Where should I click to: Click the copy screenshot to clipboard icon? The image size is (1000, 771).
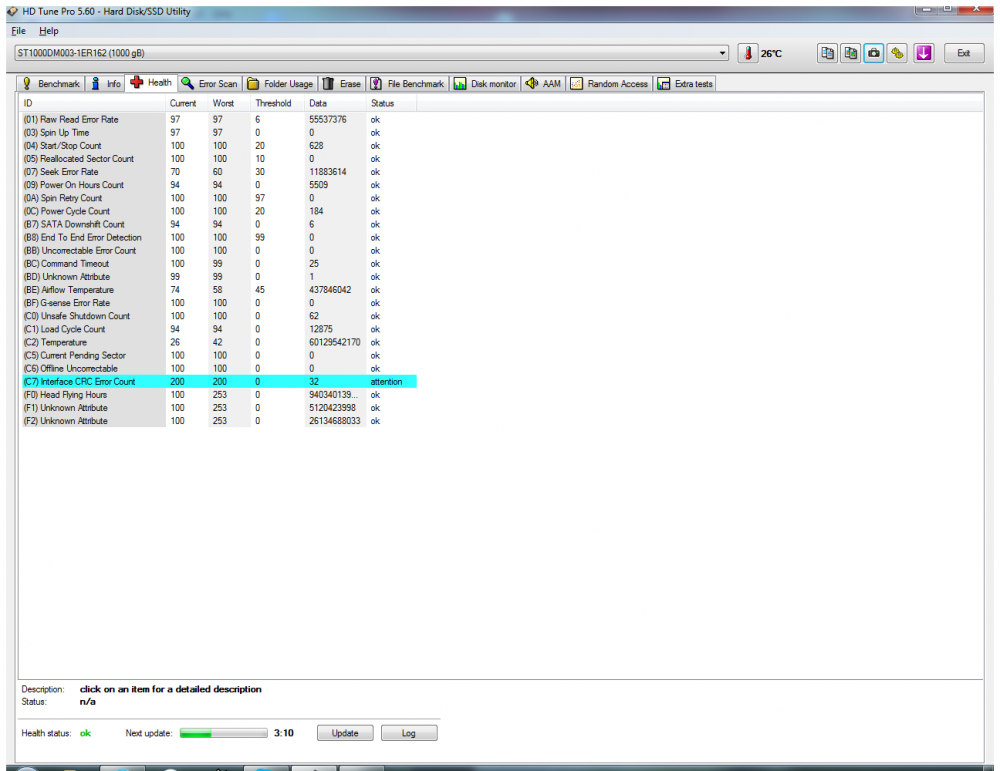(x=851, y=53)
